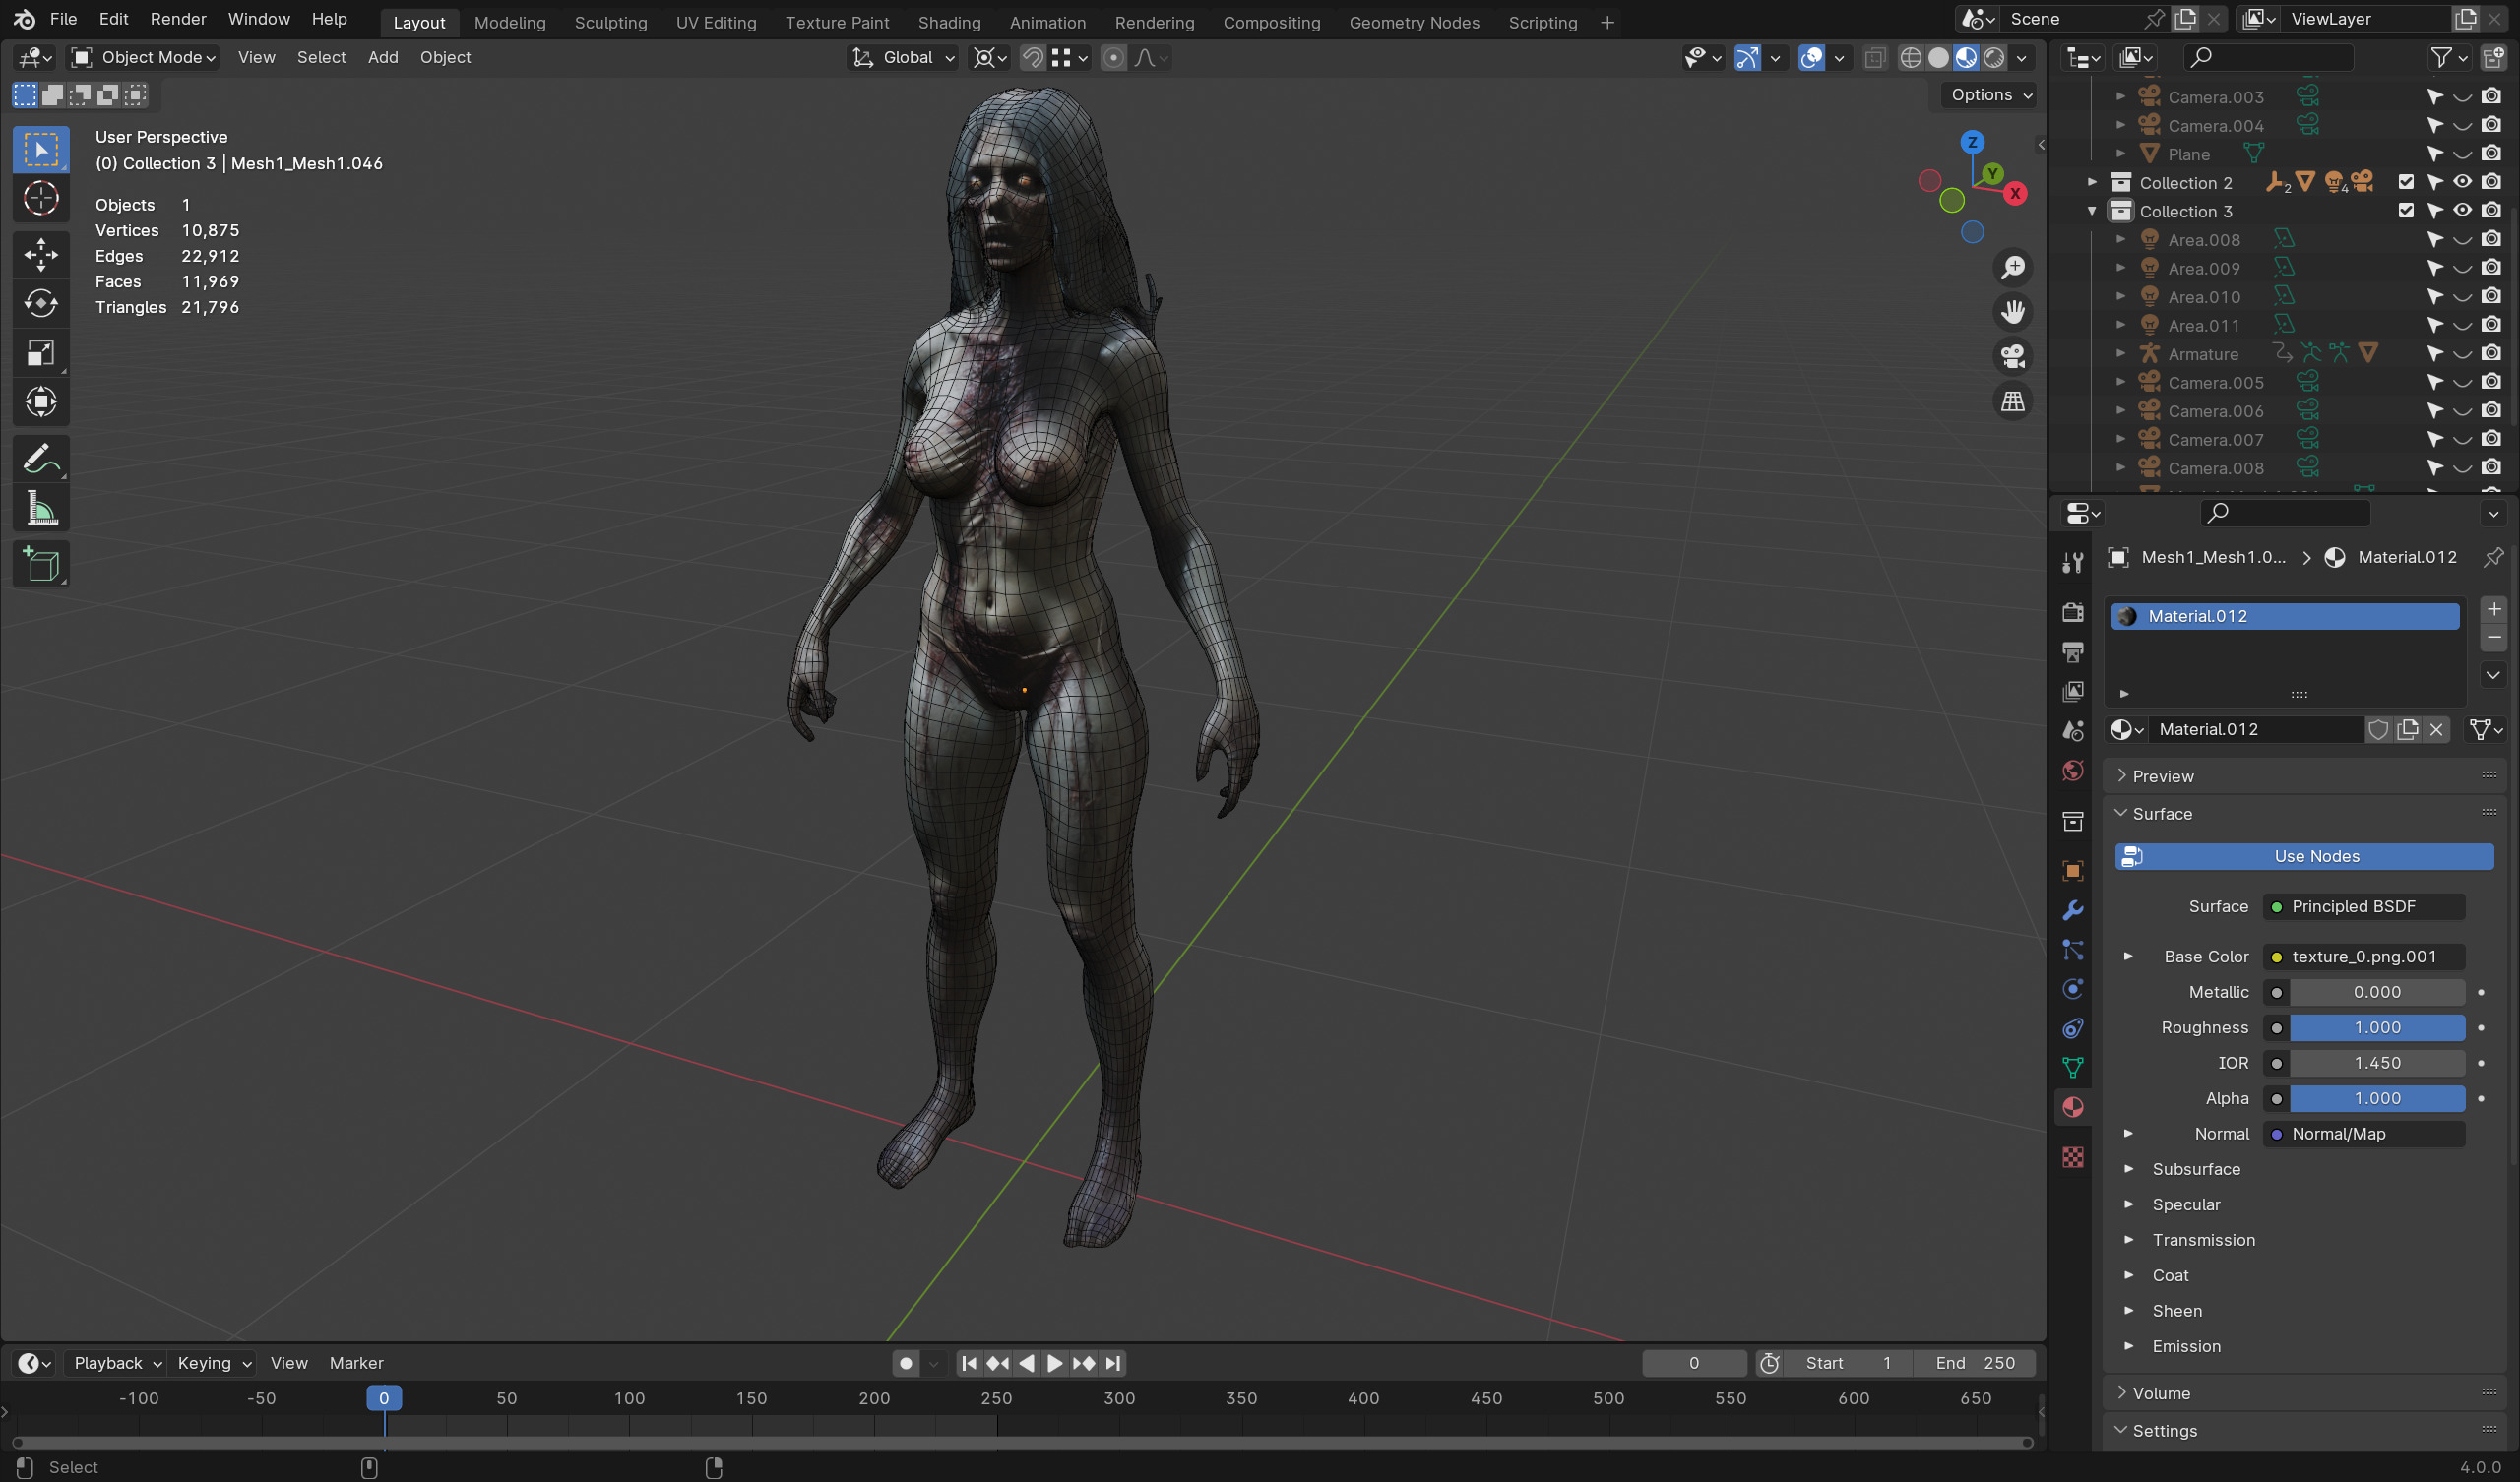
Task: Open the Output properties tab
Action: [x=2072, y=652]
